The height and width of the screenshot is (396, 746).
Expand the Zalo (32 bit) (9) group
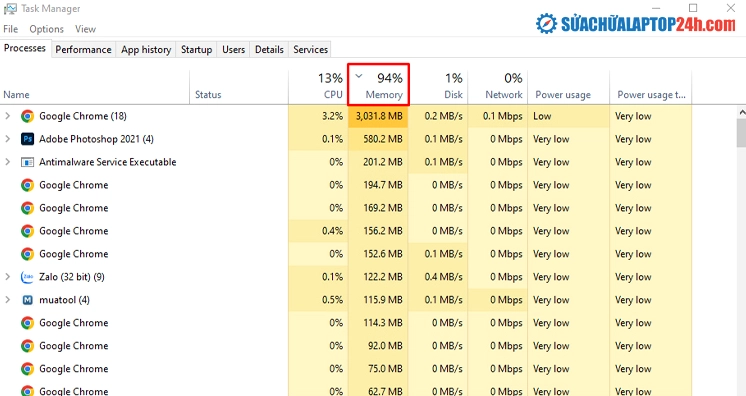coord(8,277)
